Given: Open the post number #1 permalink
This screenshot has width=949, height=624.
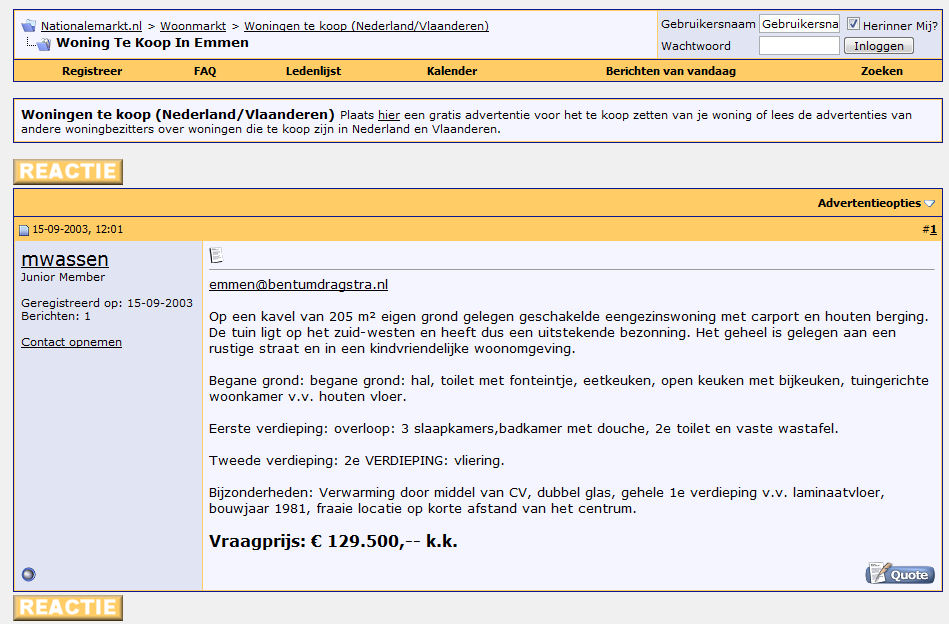Looking at the screenshot, I should point(933,229).
